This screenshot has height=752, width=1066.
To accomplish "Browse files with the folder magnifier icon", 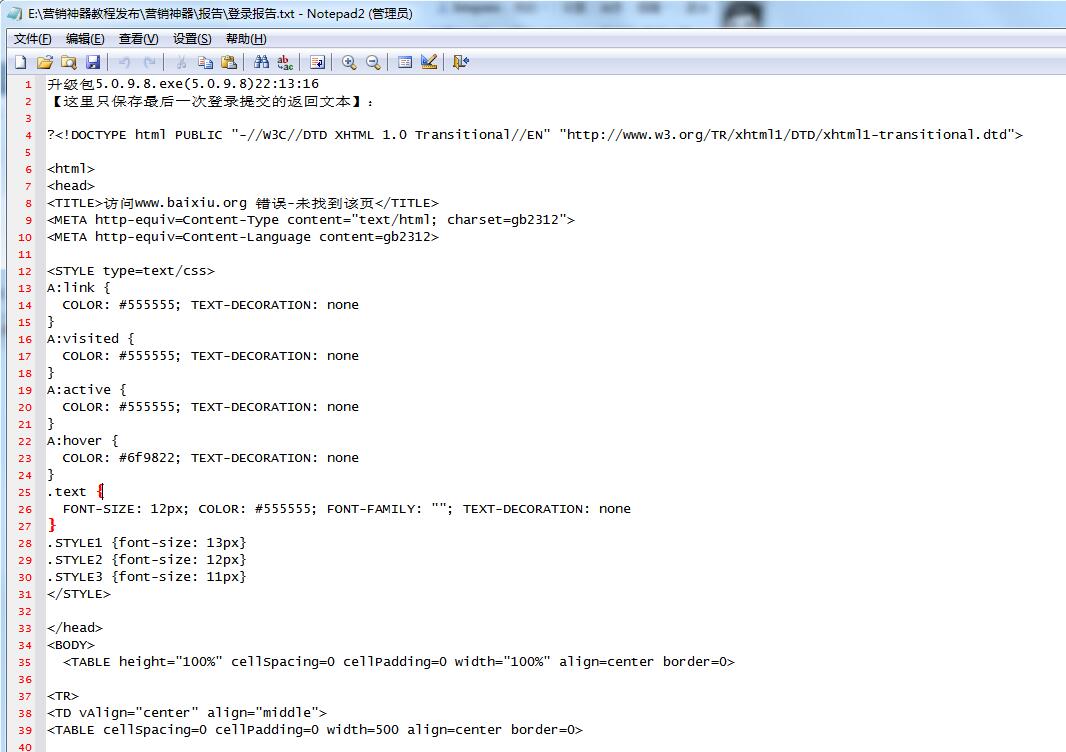I will [69, 62].
